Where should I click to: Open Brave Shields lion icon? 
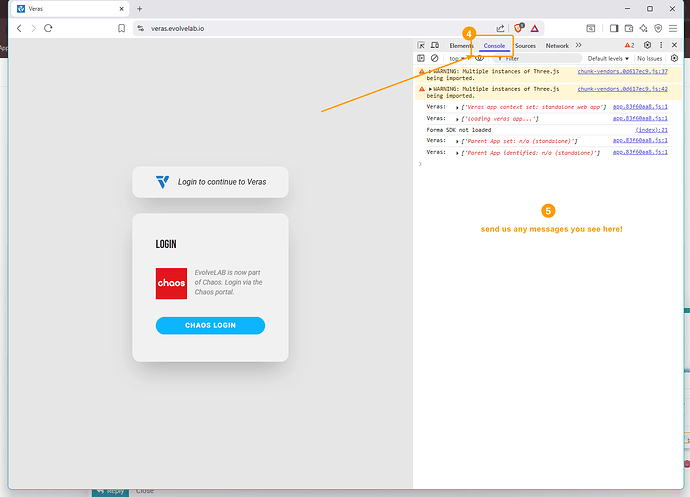(x=519, y=28)
